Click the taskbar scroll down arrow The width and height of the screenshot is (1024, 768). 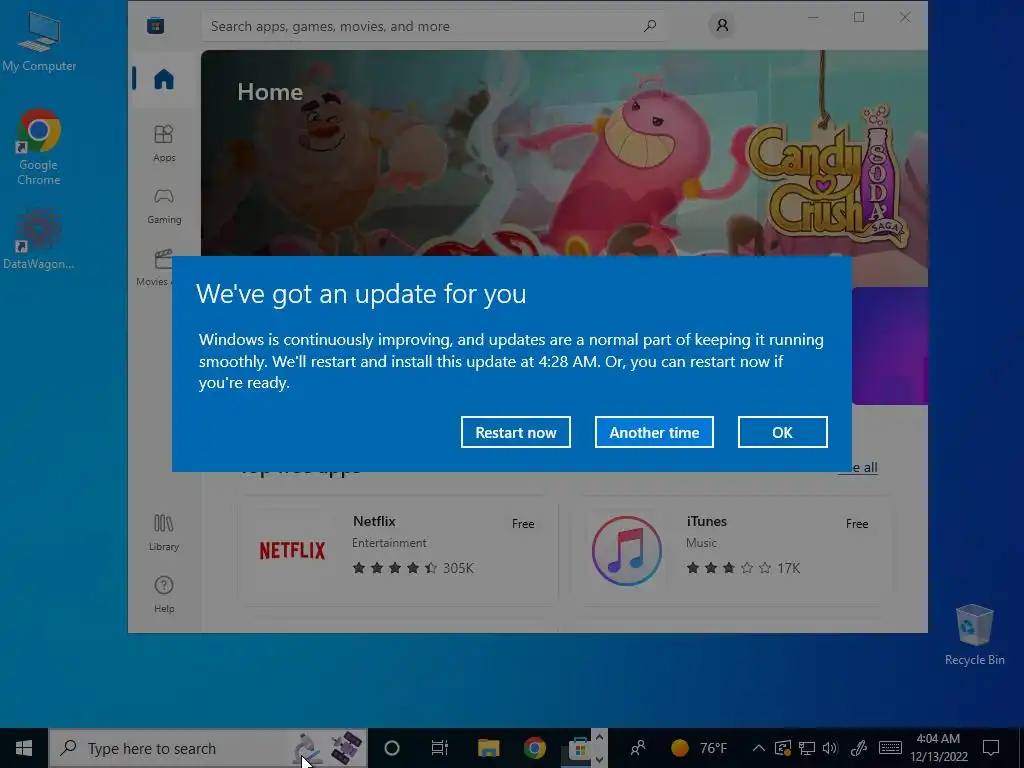click(600, 759)
